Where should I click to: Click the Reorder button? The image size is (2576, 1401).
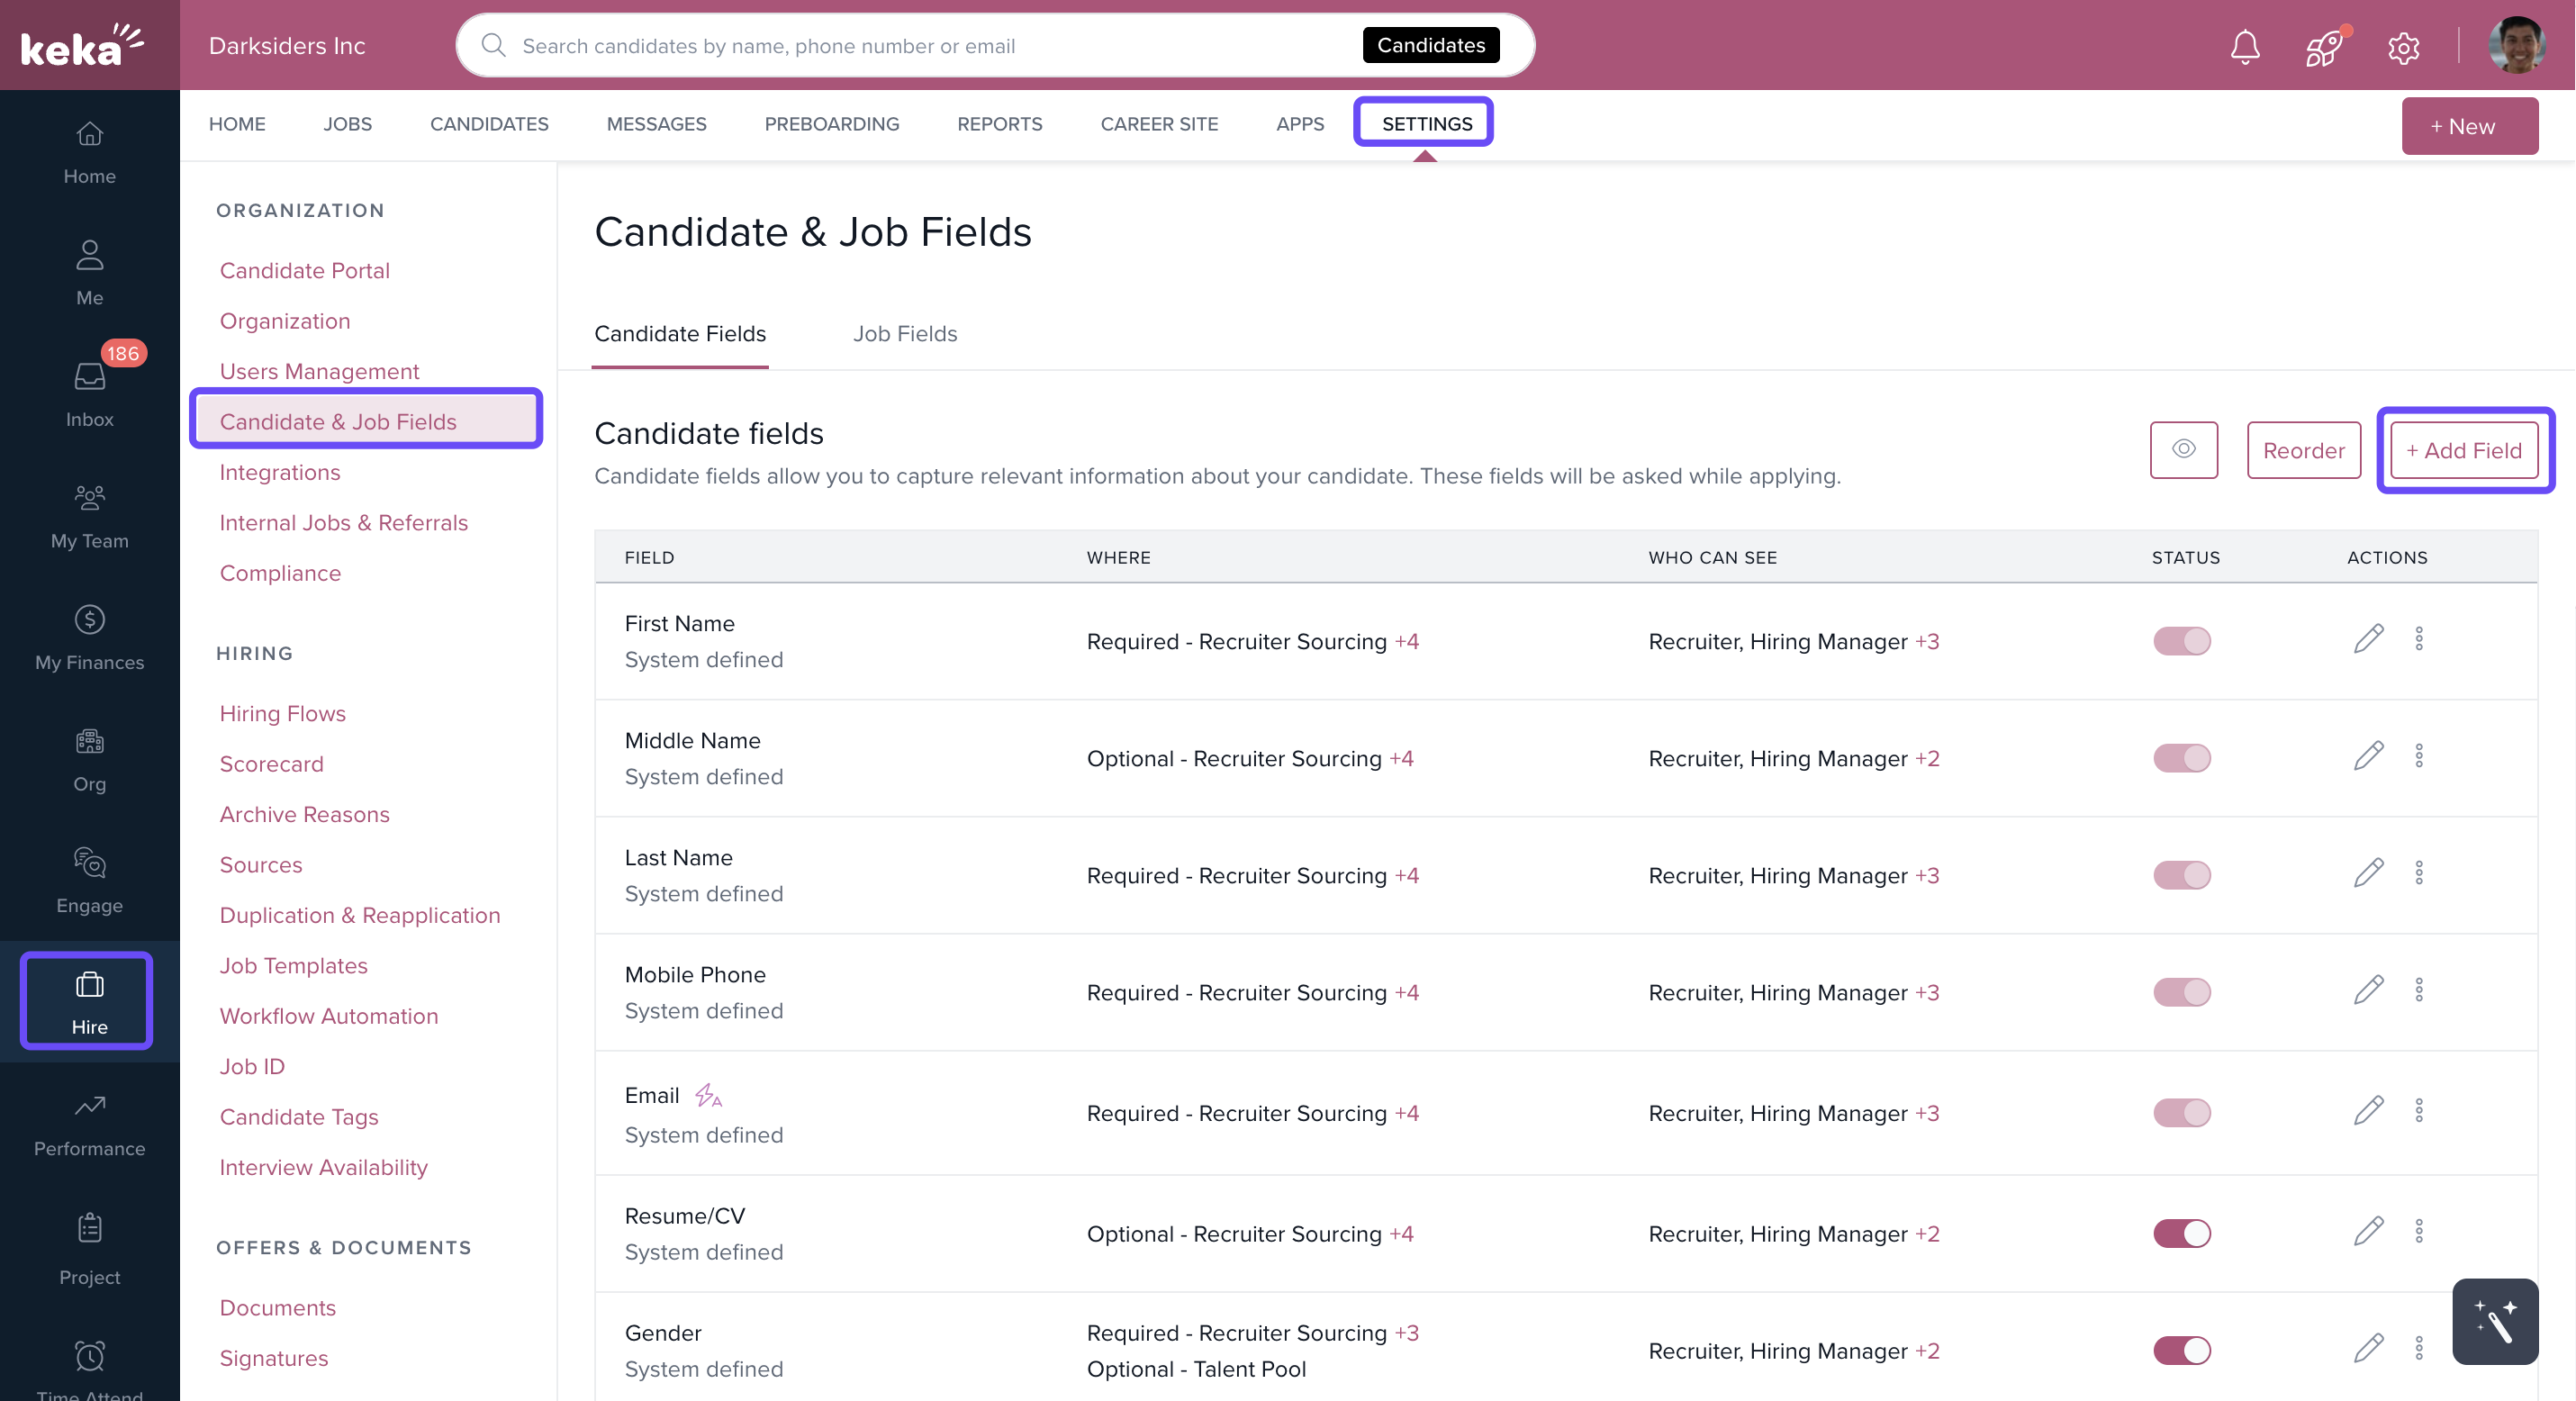(2303, 450)
